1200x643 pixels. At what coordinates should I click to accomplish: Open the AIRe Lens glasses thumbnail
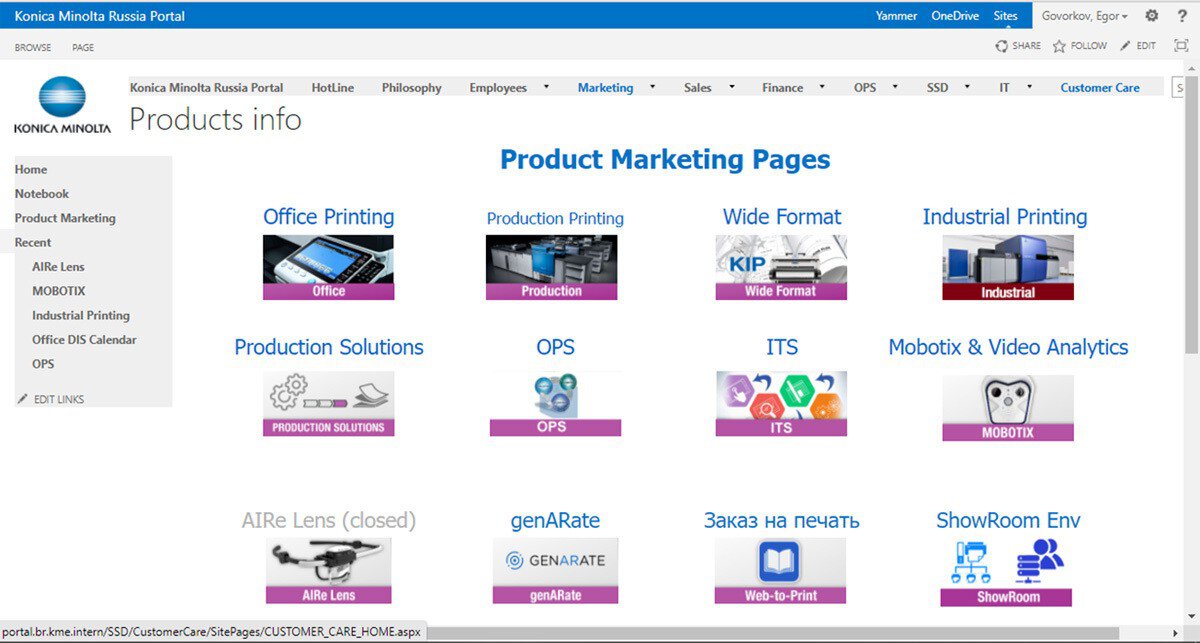[328, 571]
